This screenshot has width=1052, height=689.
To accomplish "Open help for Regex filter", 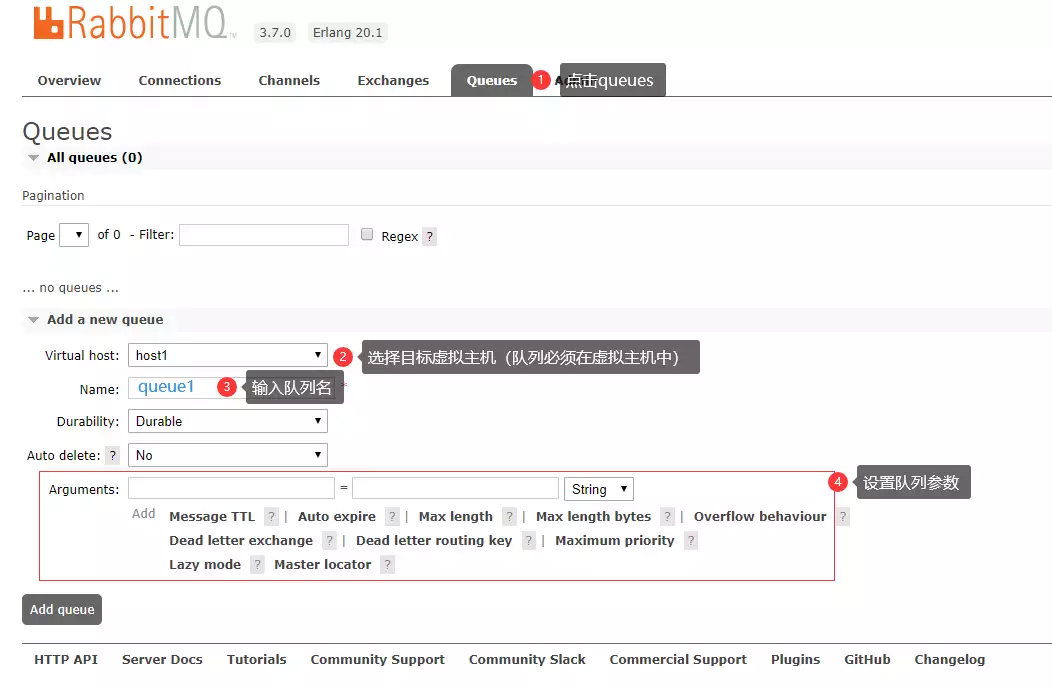I will tap(430, 236).
